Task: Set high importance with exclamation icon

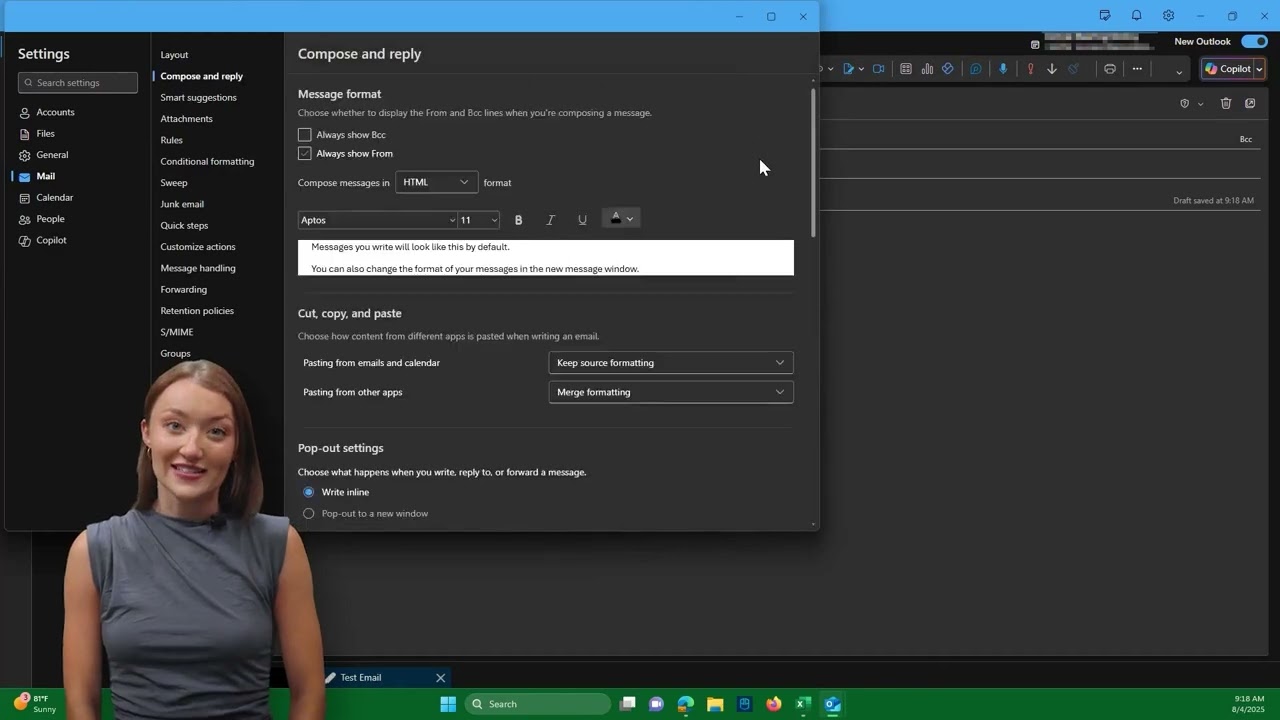Action: pyautogui.click(x=1030, y=69)
